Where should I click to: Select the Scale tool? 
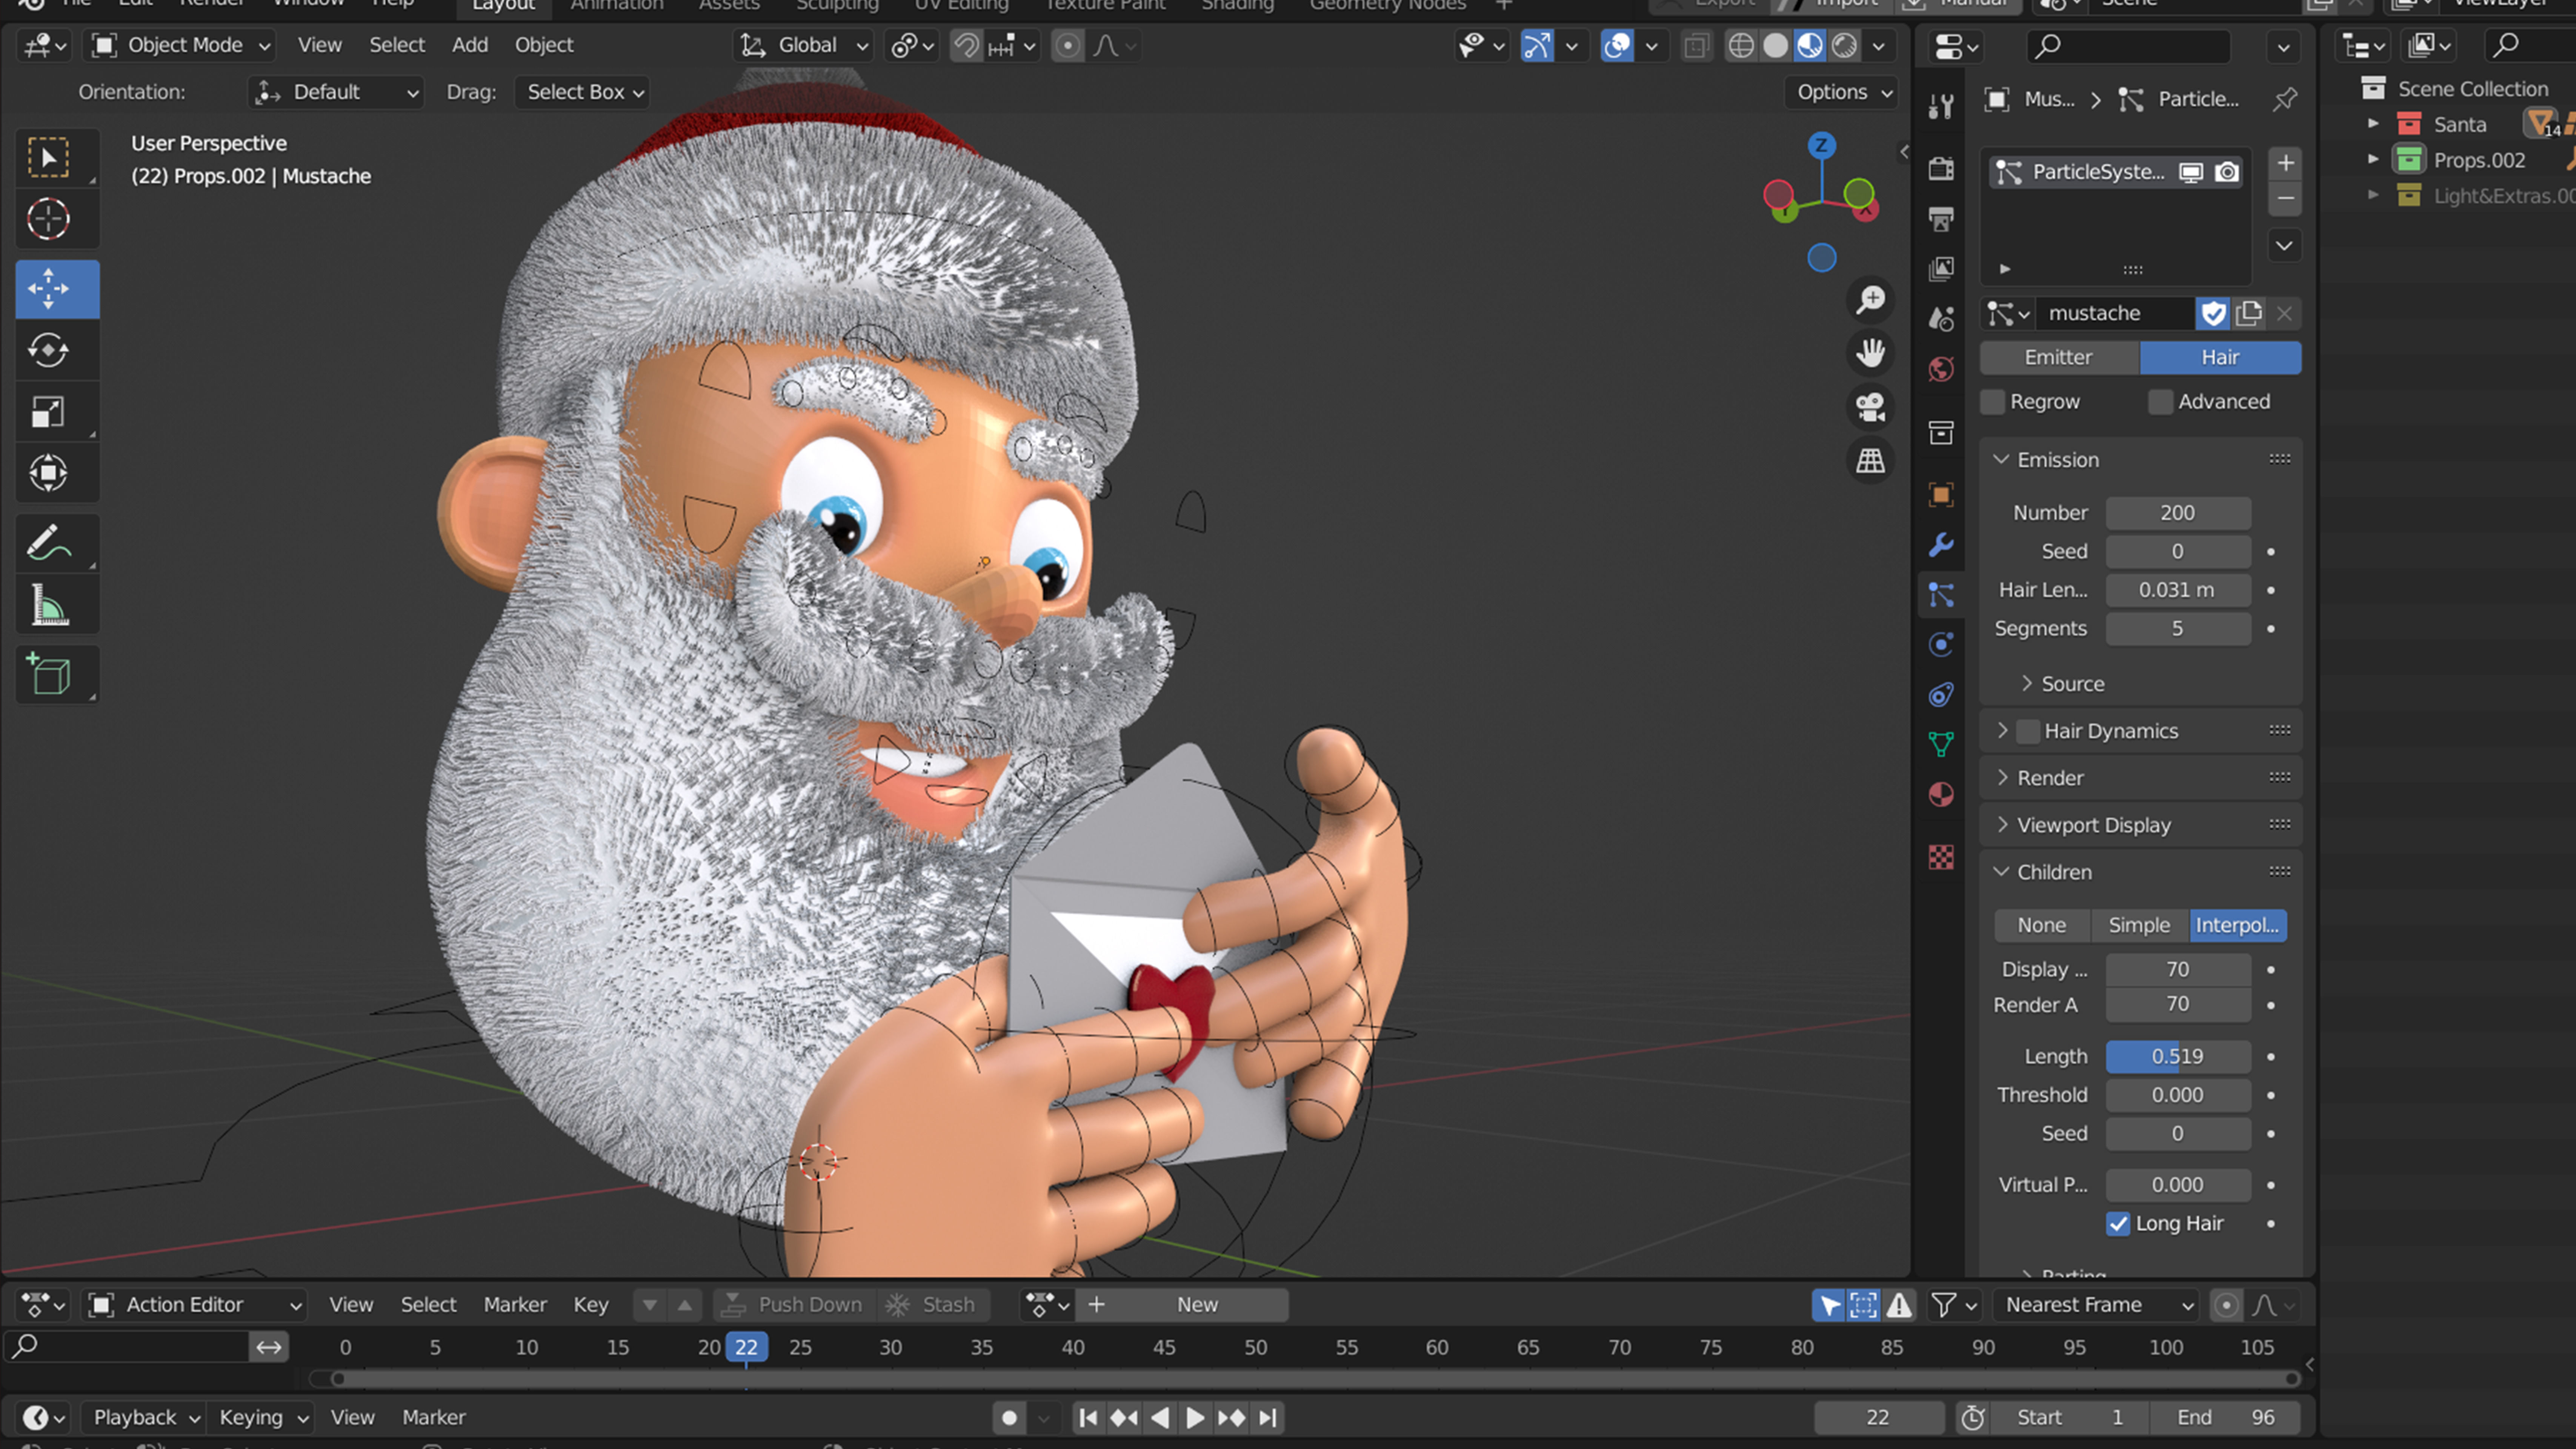pos(48,412)
